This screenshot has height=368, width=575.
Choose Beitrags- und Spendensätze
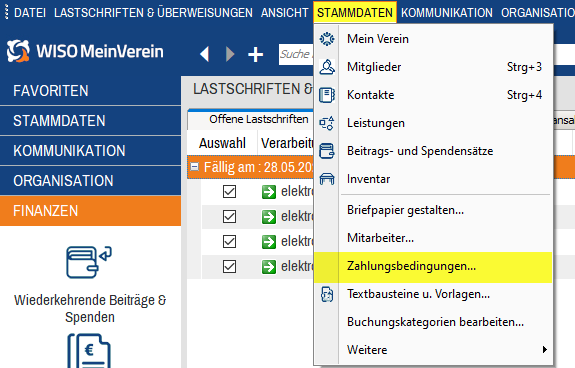pos(433,151)
